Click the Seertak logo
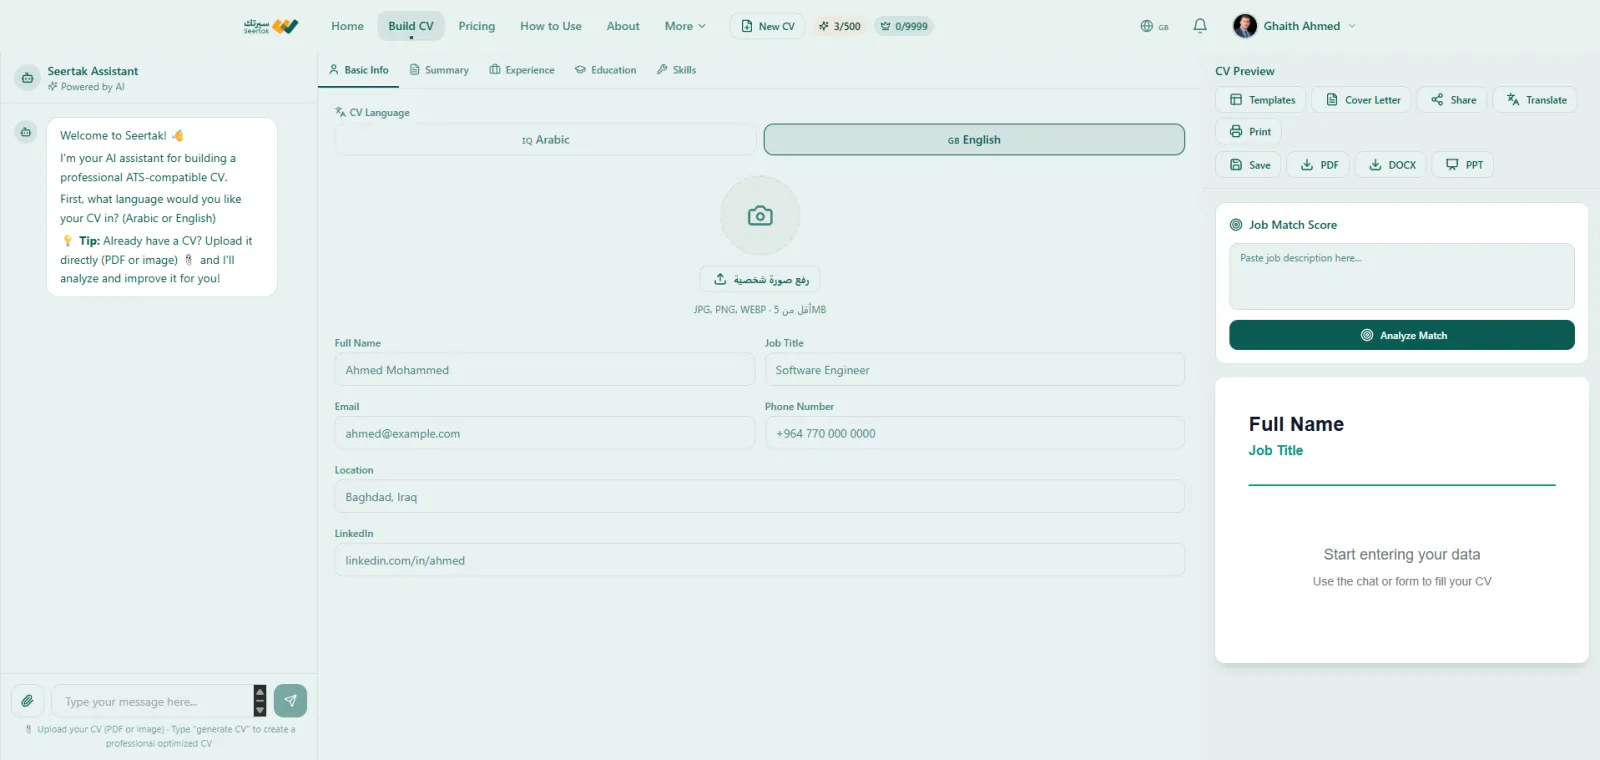This screenshot has width=1600, height=760. point(271,26)
